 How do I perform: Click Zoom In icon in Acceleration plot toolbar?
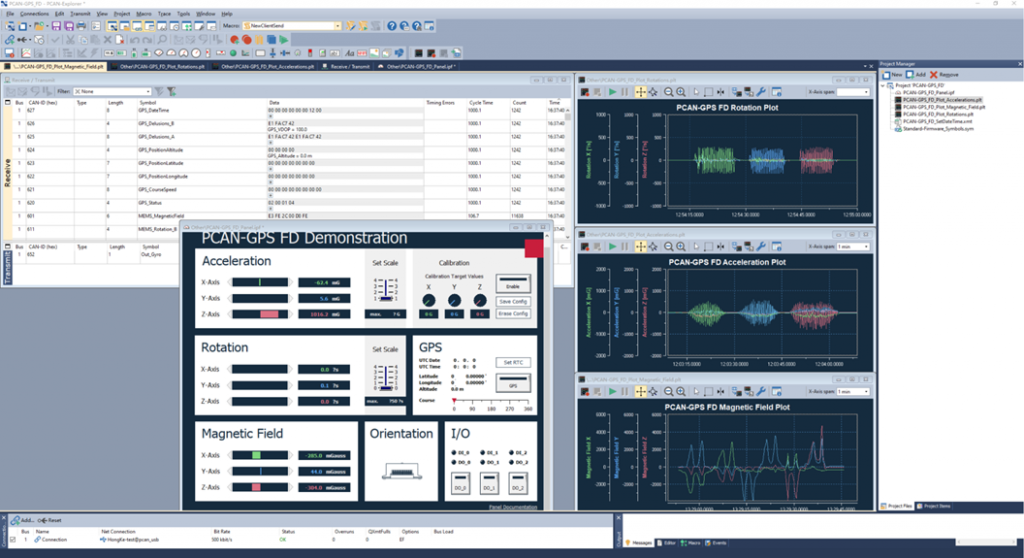tap(681, 246)
